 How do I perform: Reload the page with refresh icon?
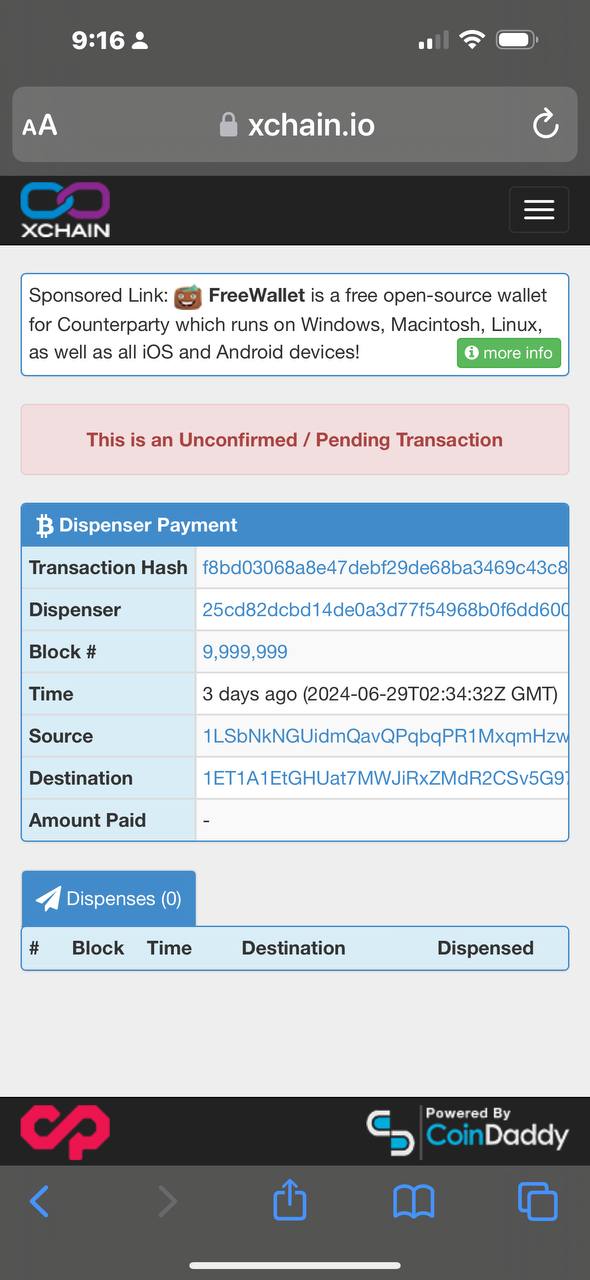(x=545, y=125)
